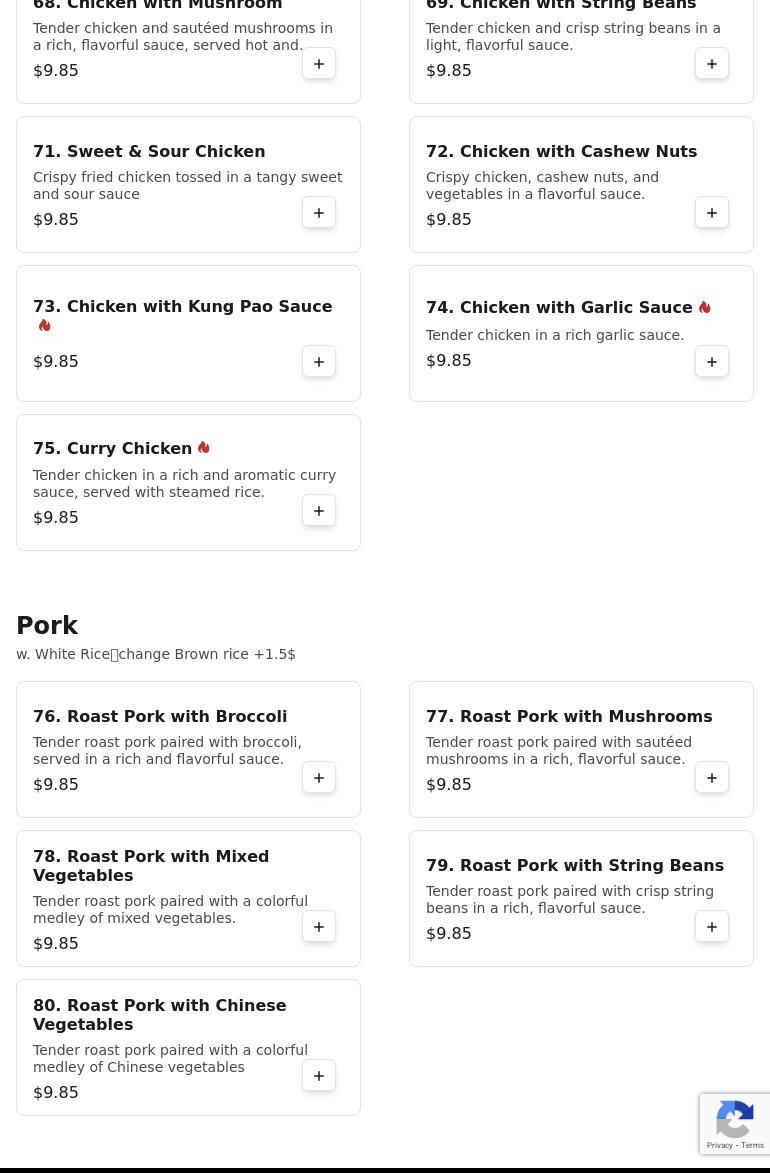Add Roast Pork with Chinese Vegetables
Screen dimensions: 770x1173
pyautogui.click(x=319, y=1076)
